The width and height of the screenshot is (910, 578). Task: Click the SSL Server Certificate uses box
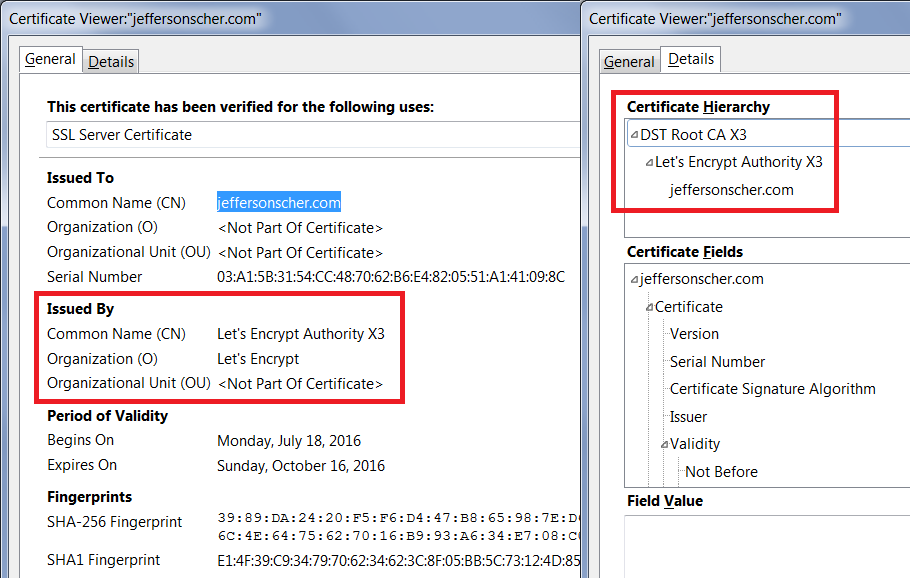click(x=313, y=135)
